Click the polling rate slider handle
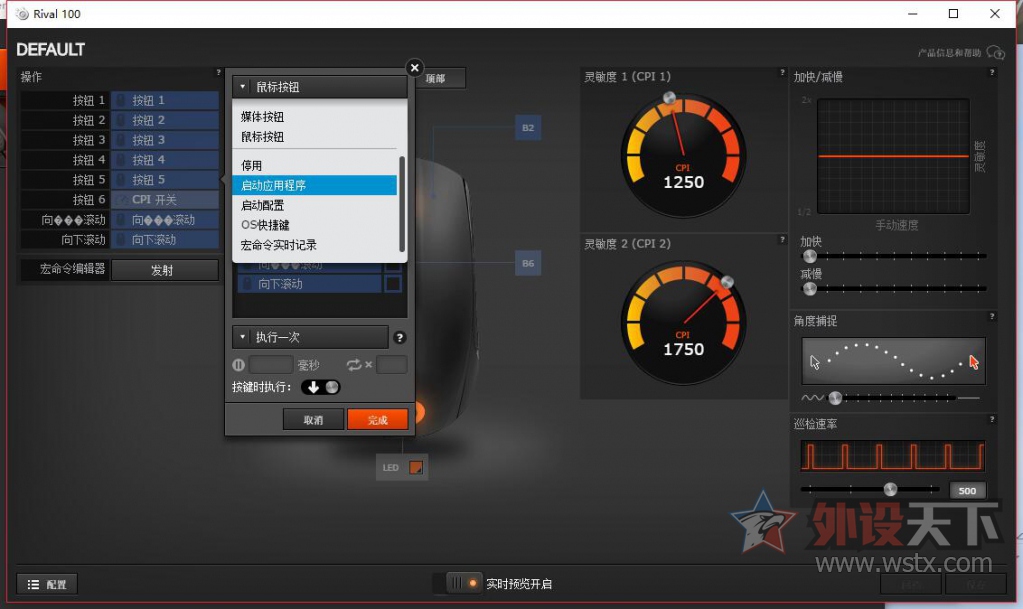Screen dimensions: 1023x609 890,489
